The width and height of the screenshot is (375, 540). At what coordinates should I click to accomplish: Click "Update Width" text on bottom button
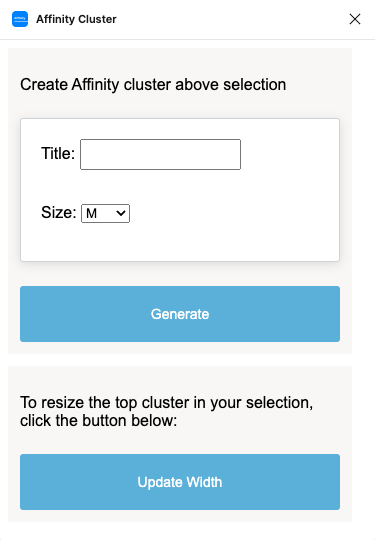180,482
